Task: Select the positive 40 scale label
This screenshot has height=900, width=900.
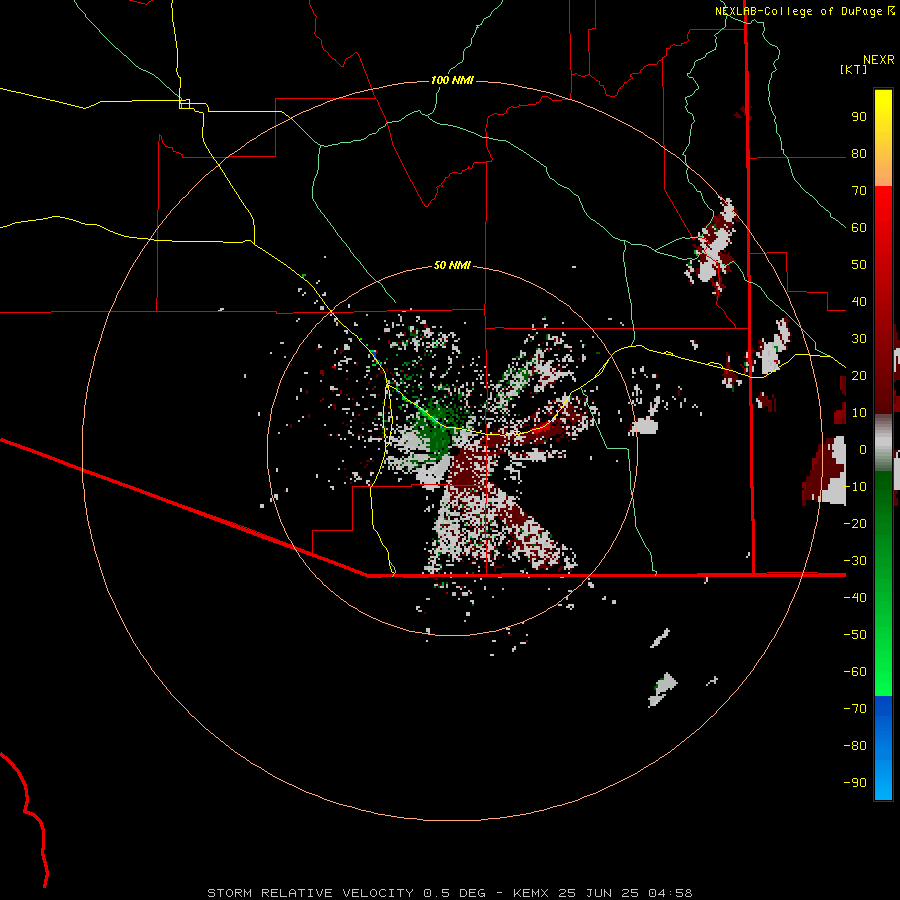Action: tap(859, 301)
